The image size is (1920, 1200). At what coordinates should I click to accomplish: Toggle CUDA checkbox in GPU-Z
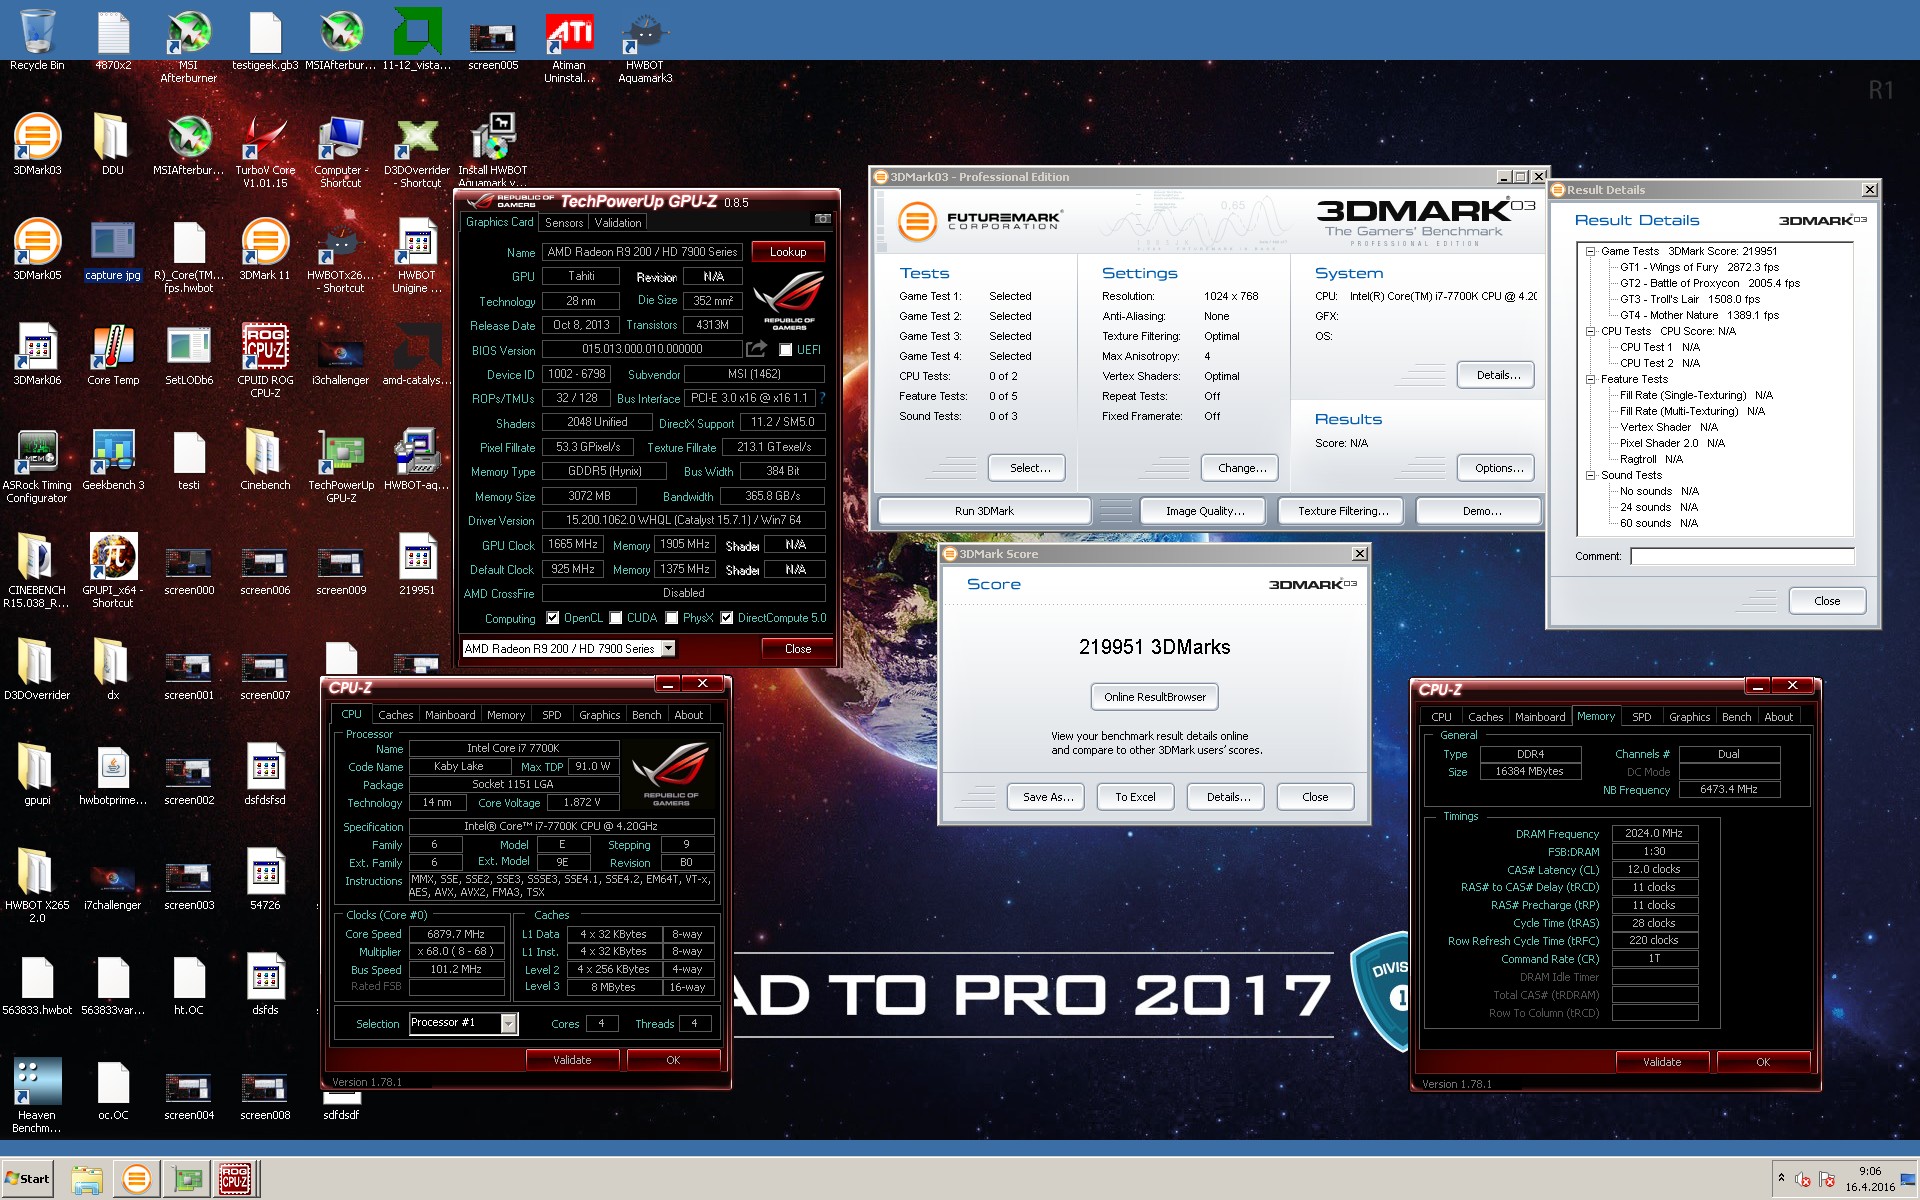(616, 618)
